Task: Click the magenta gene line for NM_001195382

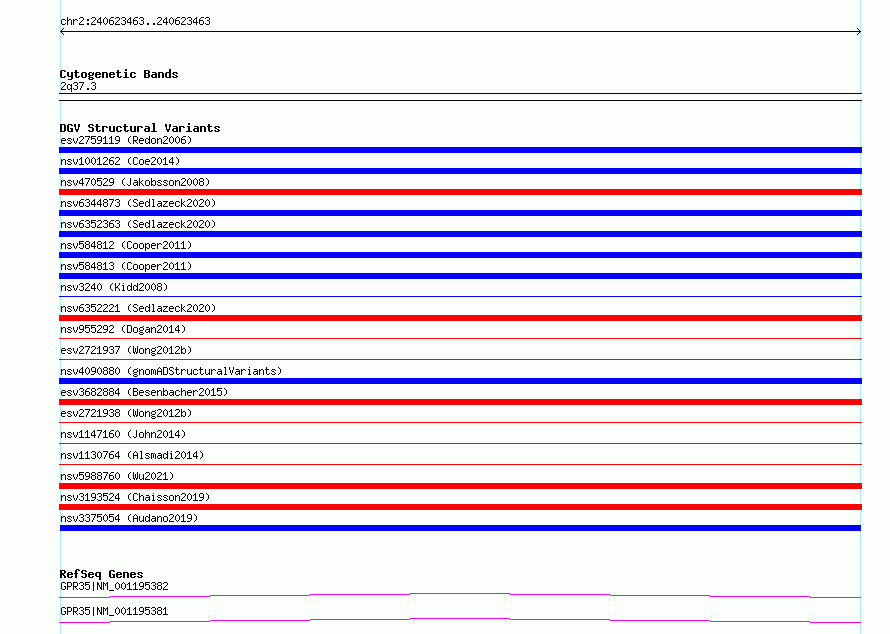Action: pyautogui.click(x=460, y=594)
